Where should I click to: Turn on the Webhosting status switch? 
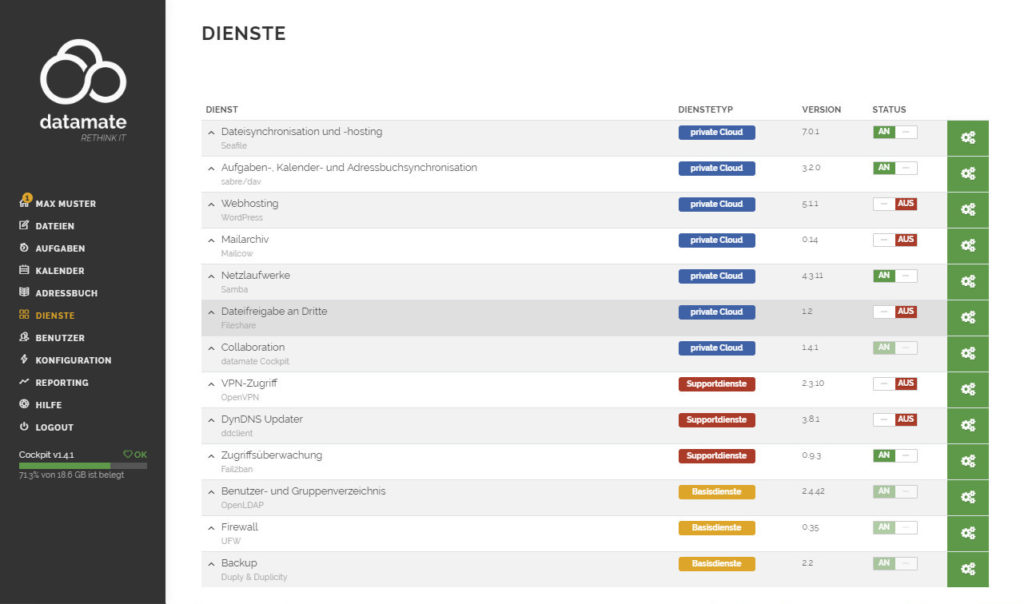pos(895,204)
